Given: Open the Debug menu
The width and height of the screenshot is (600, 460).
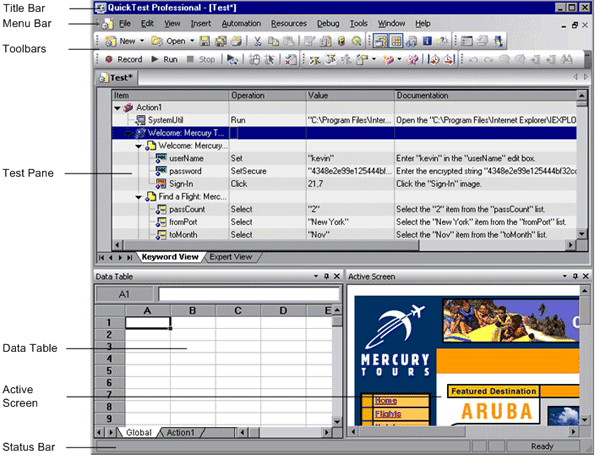Looking at the screenshot, I should point(328,24).
